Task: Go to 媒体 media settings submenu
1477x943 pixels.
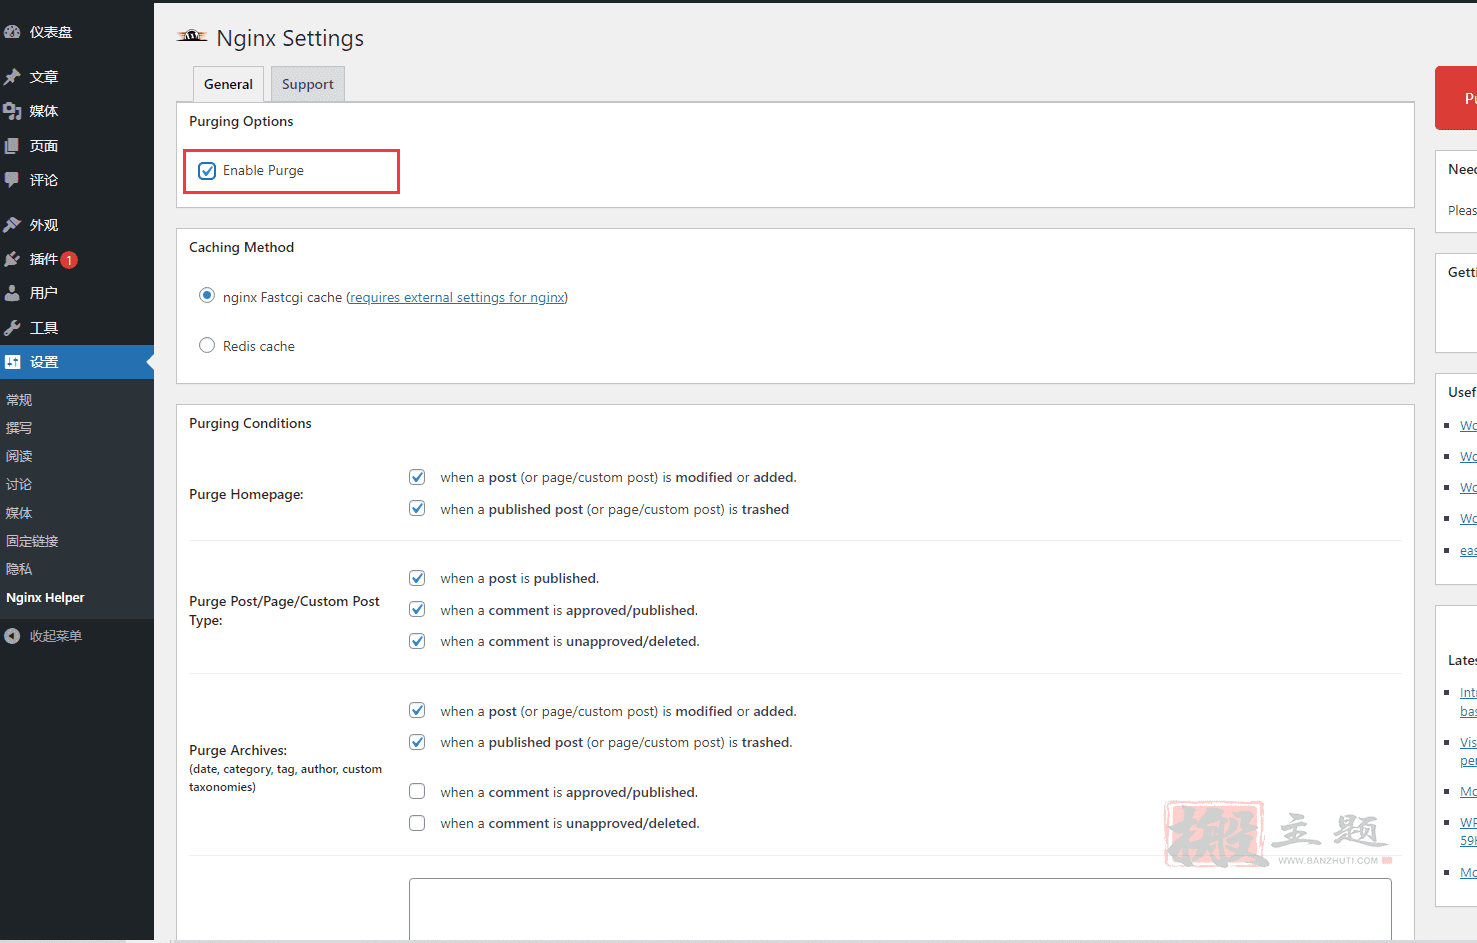Action: 19,513
